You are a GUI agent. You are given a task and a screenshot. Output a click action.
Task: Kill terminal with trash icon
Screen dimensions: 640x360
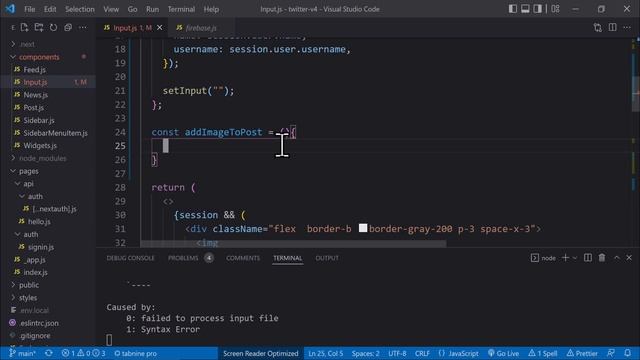coord(602,258)
